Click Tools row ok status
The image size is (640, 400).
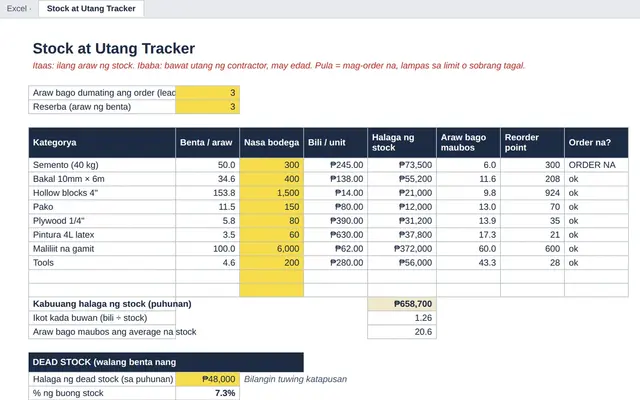[596, 262]
